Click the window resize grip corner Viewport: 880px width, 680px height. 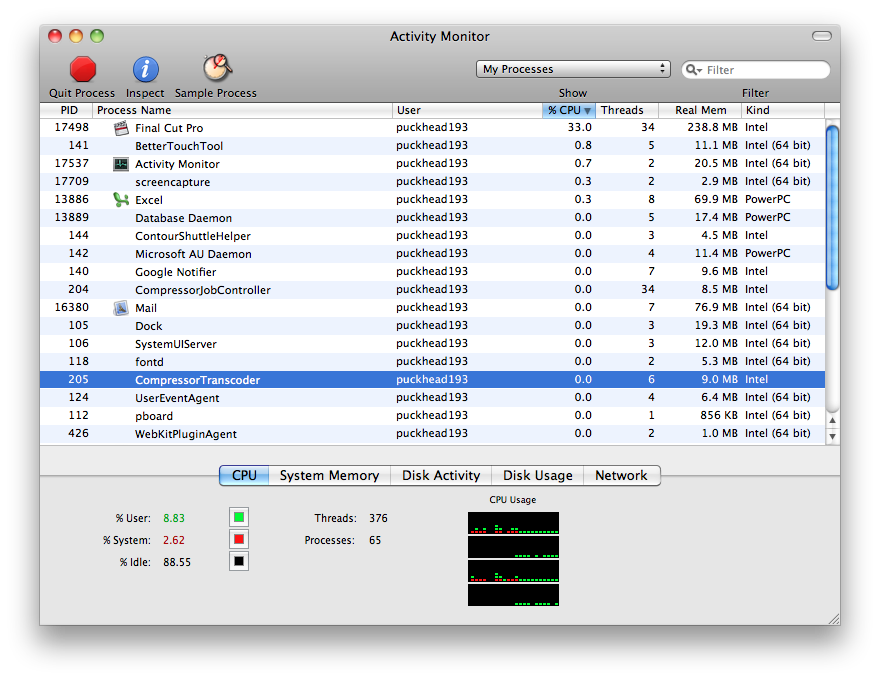[x=834, y=619]
